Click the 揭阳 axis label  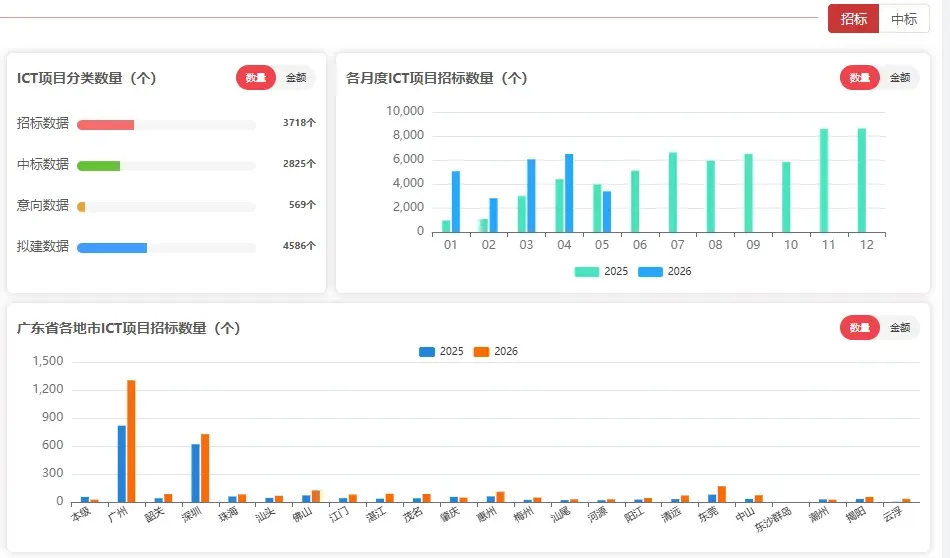coord(855,514)
